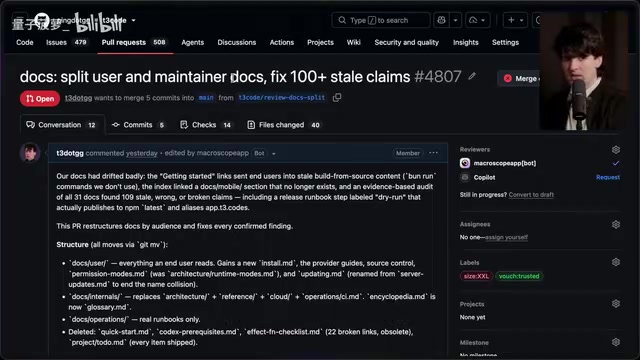This screenshot has height=360, width=640.
Task: Open the Insights tab
Action: click(x=466, y=42)
